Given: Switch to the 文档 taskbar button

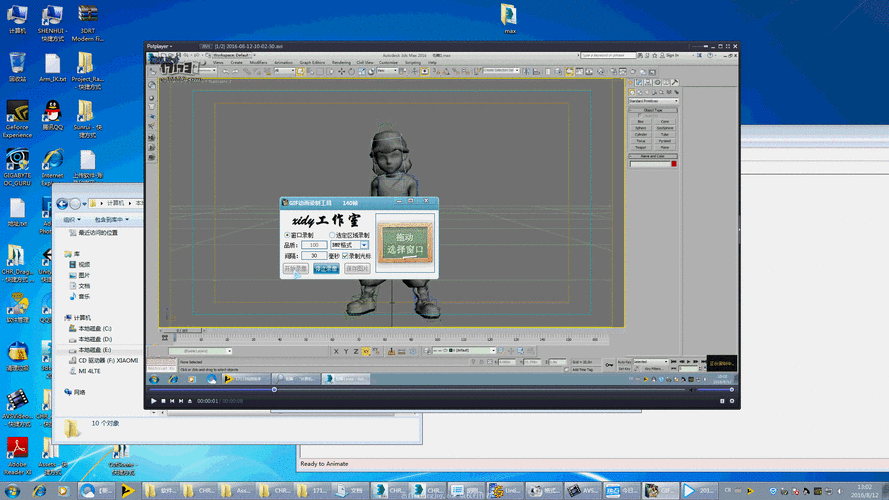Looking at the screenshot, I should [x=349, y=490].
